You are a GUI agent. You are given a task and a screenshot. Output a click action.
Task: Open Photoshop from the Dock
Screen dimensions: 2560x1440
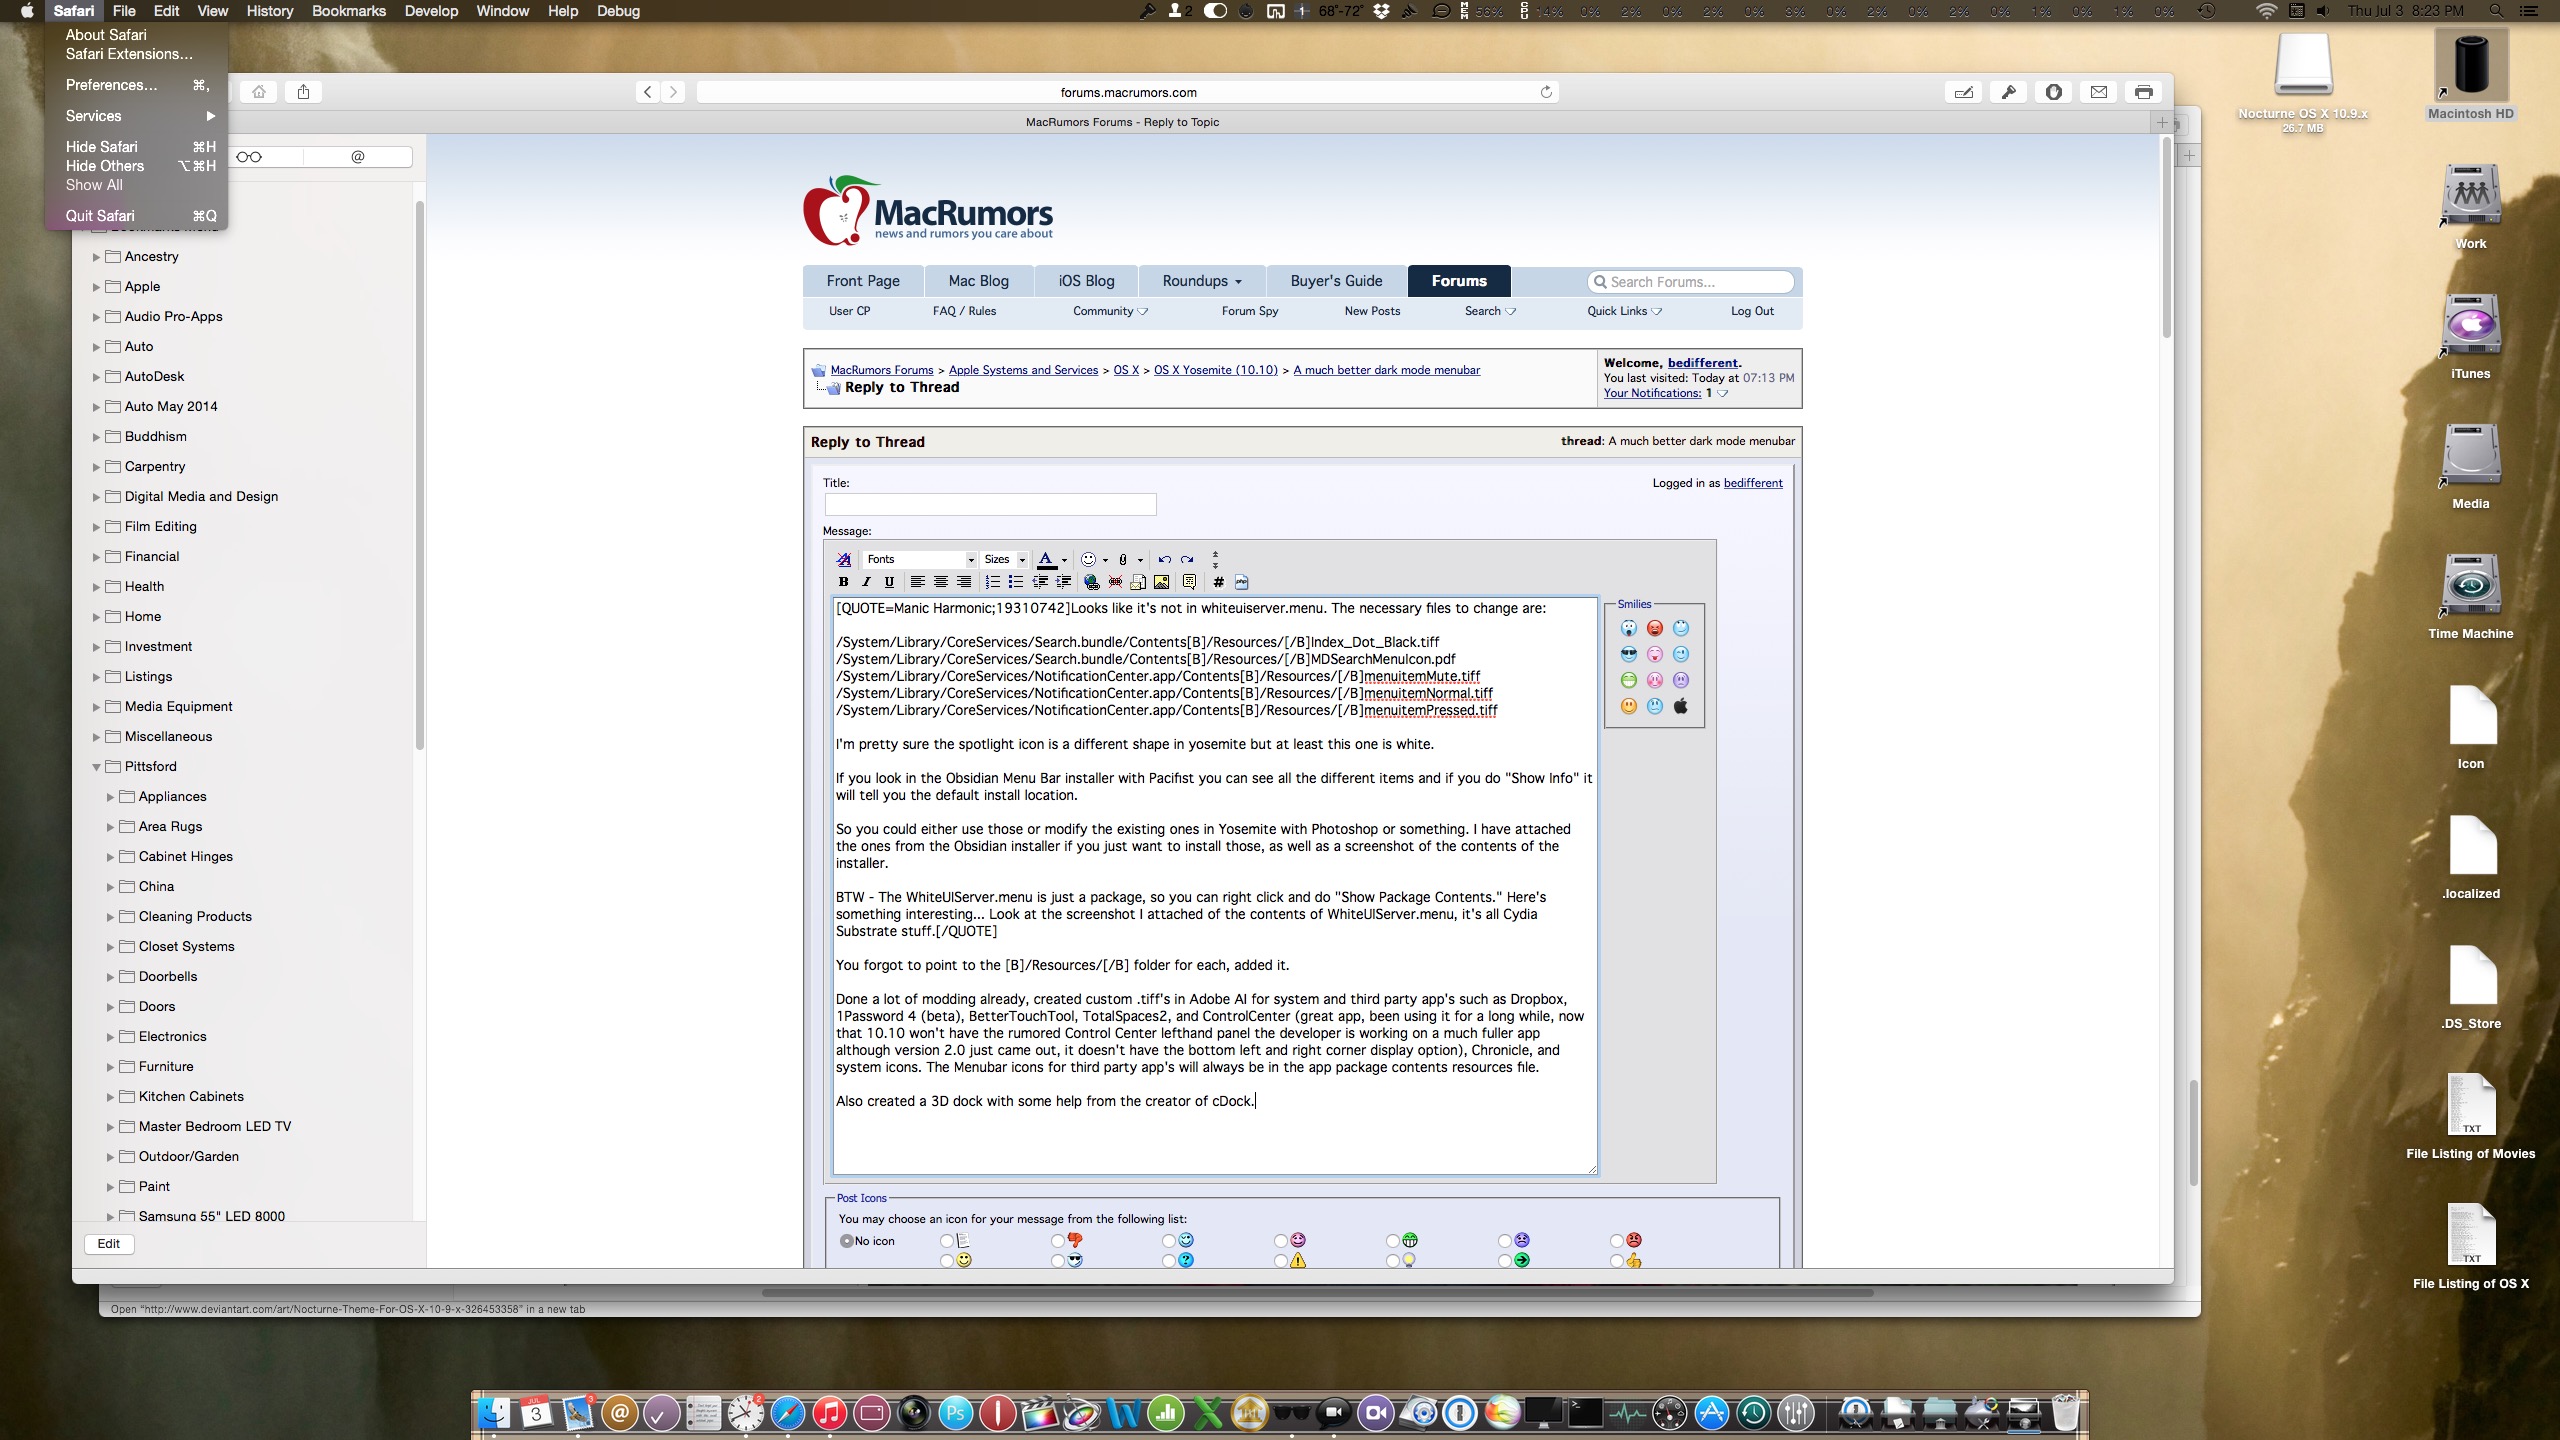point(956,1413)
